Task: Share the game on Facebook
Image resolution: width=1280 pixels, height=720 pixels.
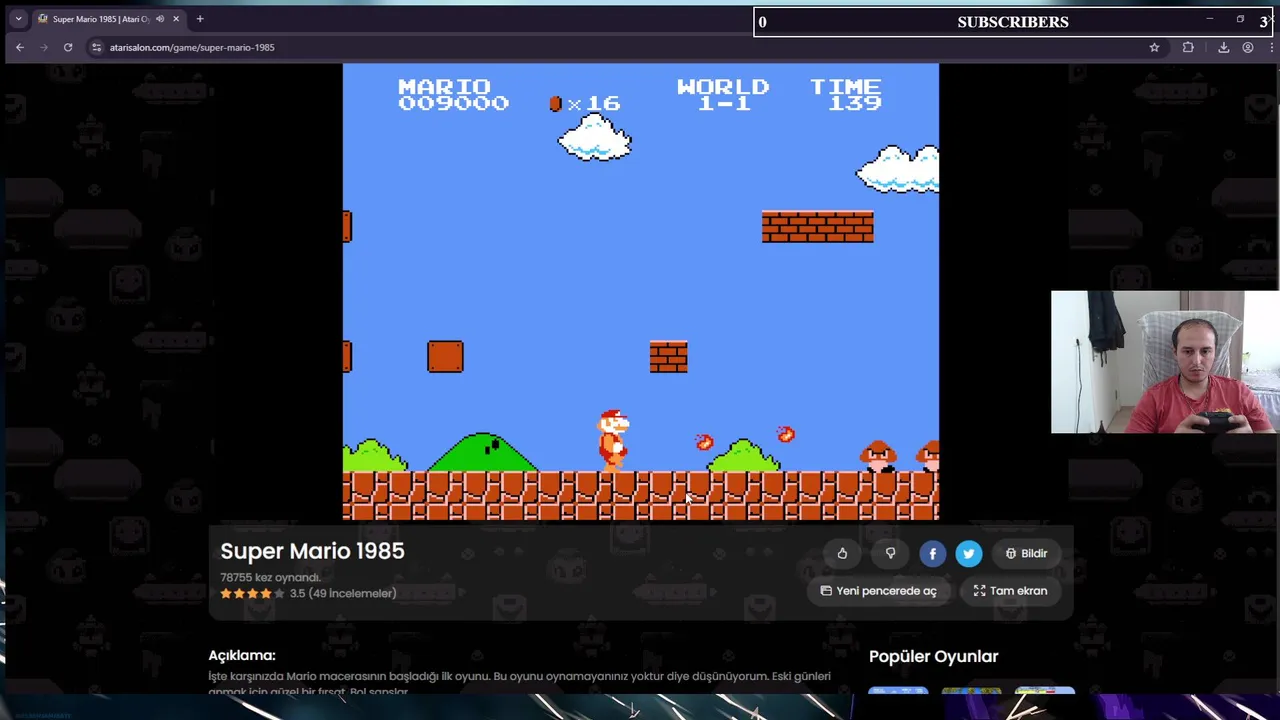Action: click(932, 553)
